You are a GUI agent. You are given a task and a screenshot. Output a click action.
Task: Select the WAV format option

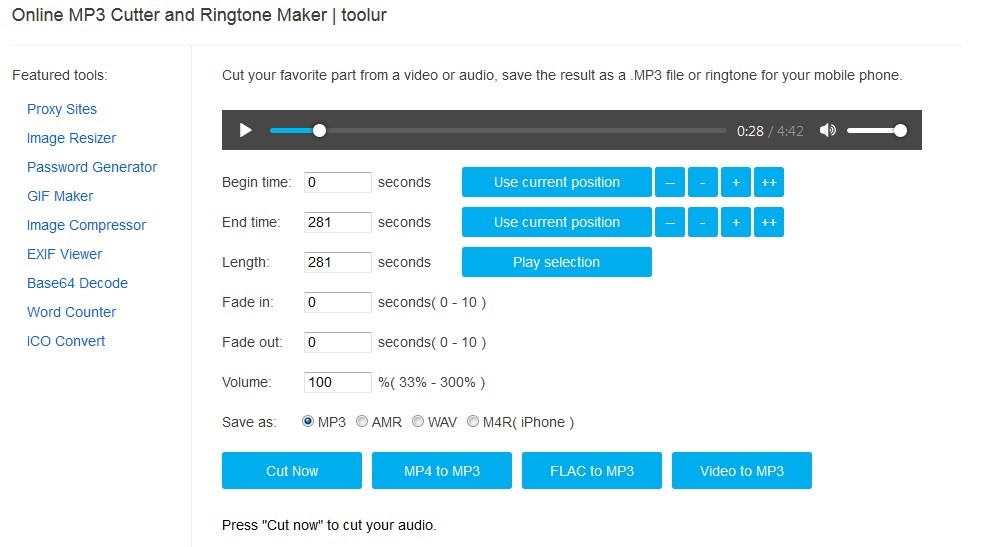tap(418, 422)
